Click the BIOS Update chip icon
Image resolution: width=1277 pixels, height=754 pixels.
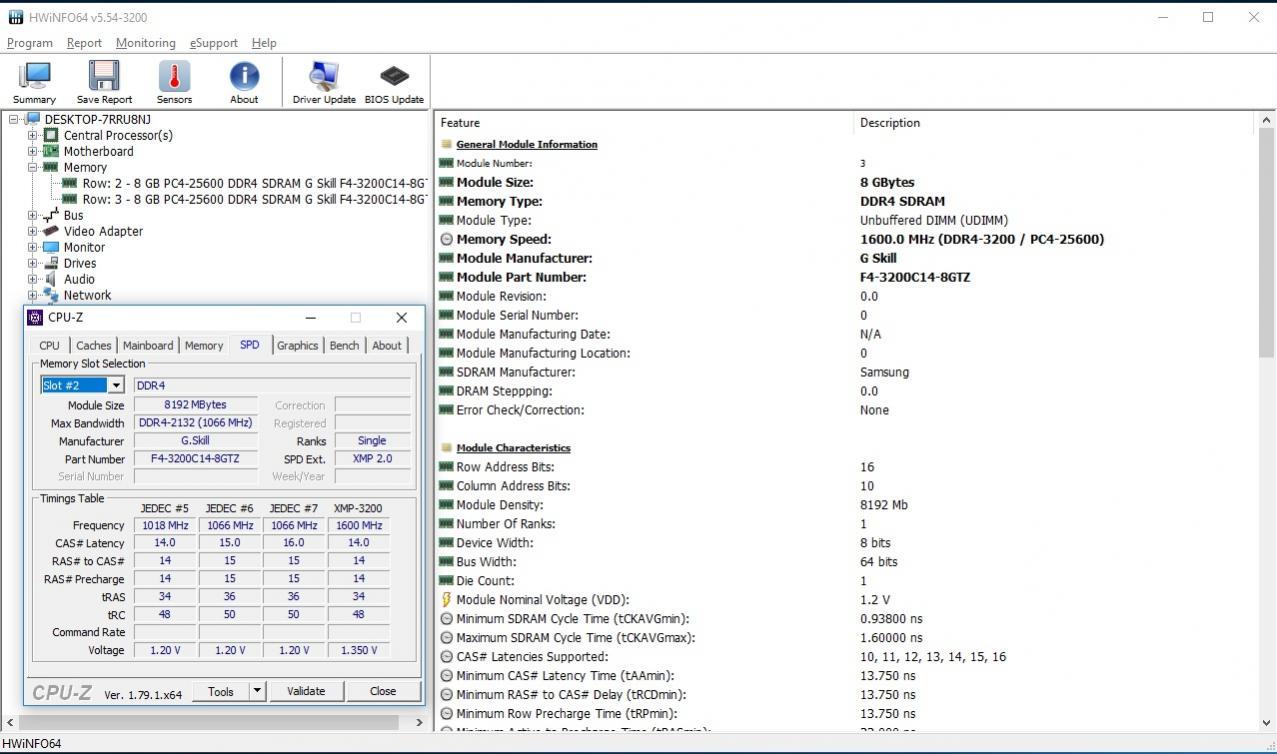tap(394, 79)
